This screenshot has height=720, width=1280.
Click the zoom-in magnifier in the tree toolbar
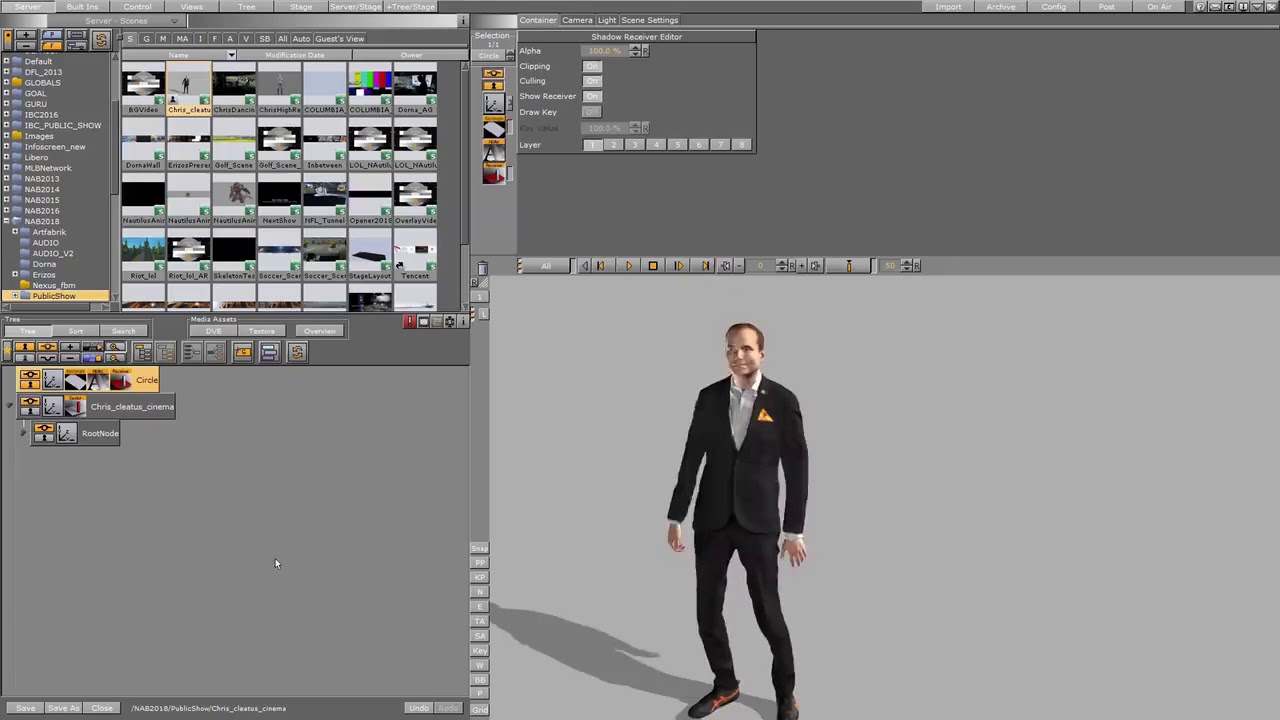pos(116,347)
